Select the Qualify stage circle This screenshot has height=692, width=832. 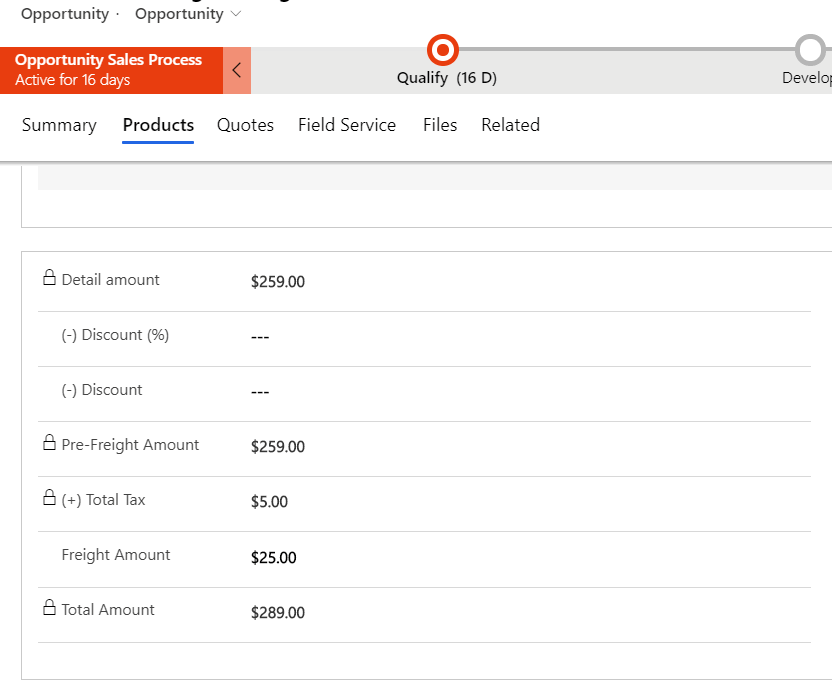point(443,50)
